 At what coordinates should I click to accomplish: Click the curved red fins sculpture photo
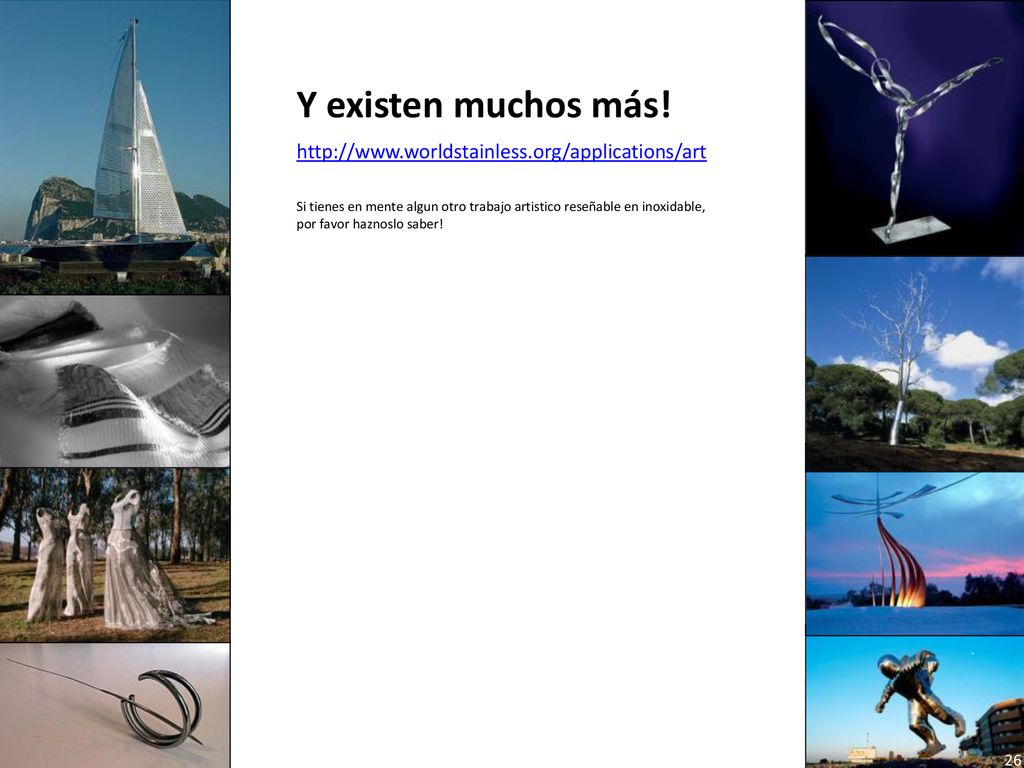[914, 554]
